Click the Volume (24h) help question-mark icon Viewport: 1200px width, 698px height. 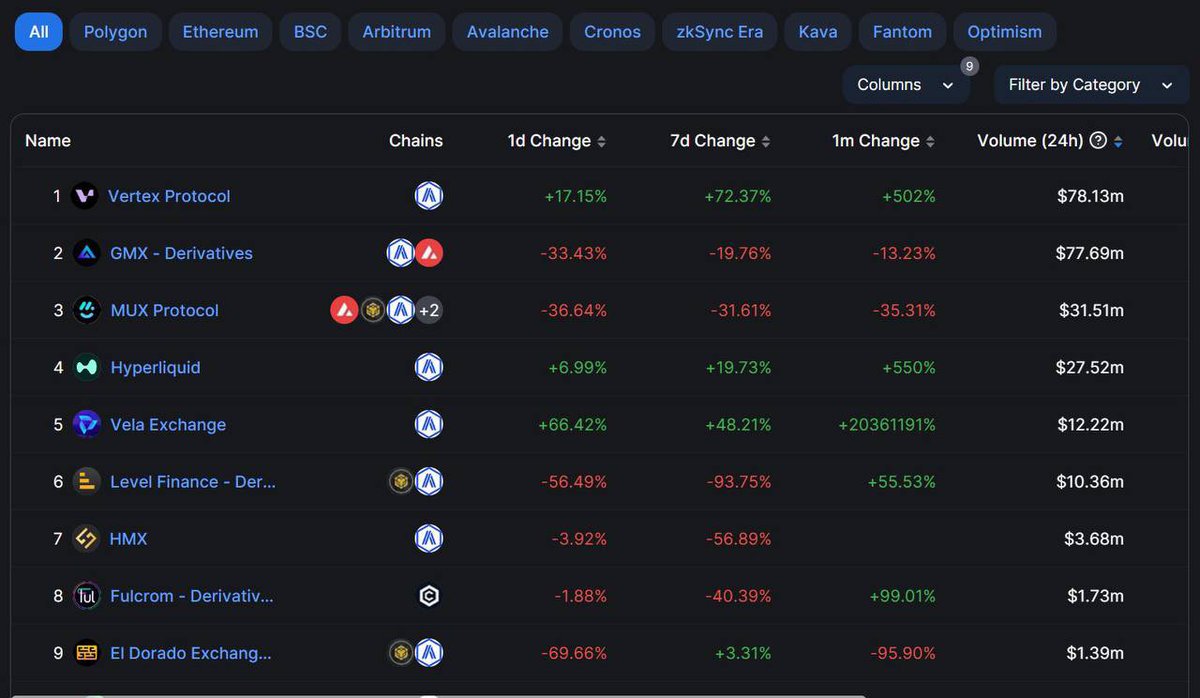[x=1098, y=140]
